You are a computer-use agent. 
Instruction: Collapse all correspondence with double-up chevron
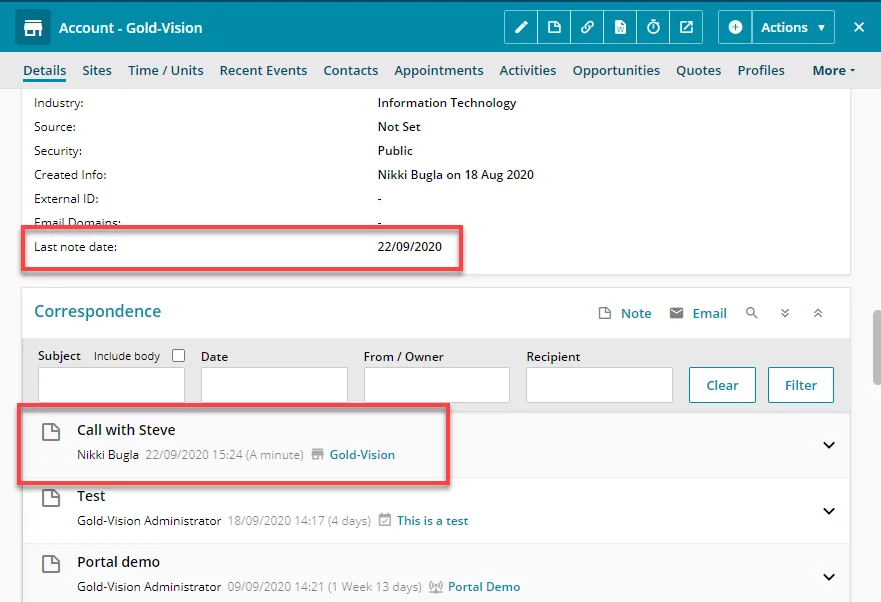[818, 313]
